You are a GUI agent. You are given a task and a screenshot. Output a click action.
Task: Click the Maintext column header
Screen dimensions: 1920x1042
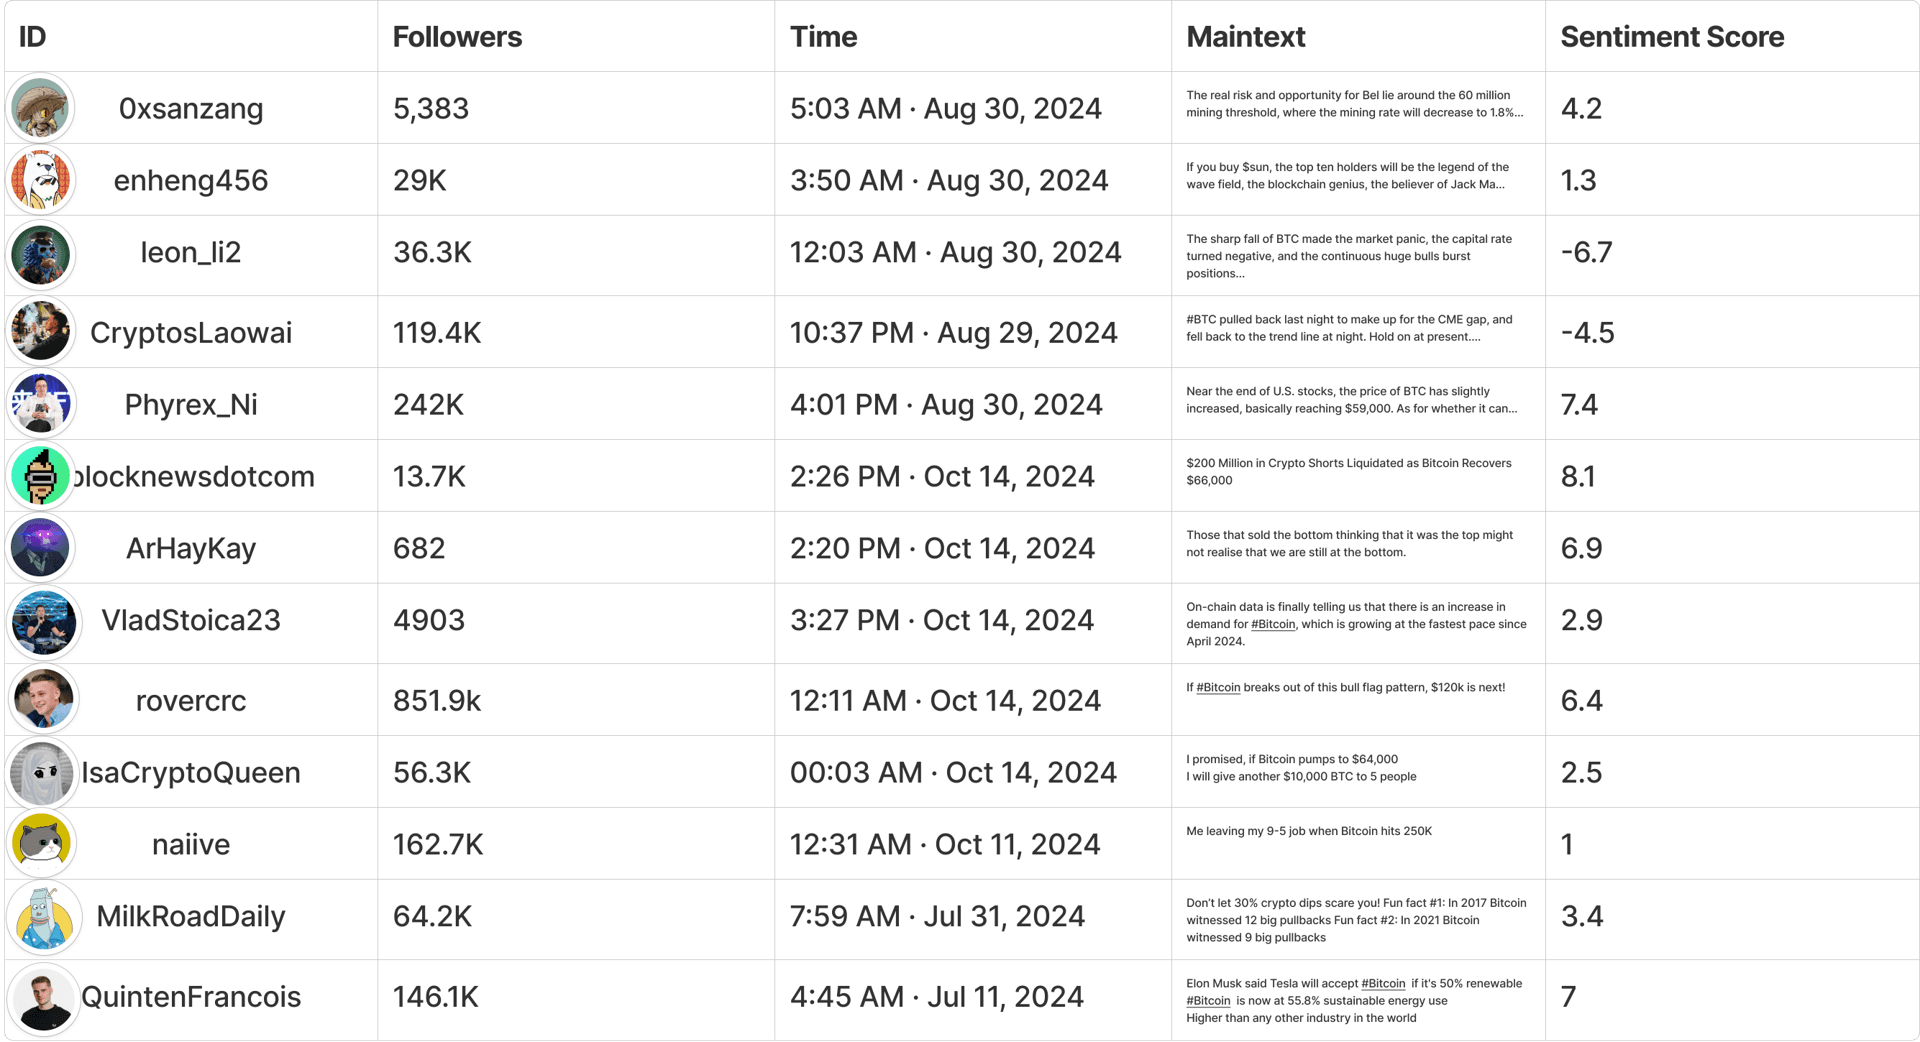(1245, 37)
